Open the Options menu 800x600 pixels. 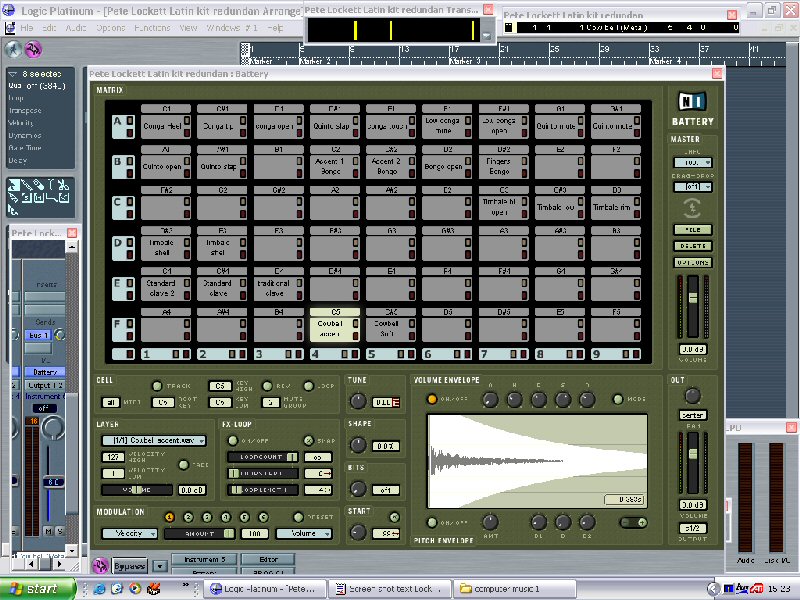click(110, 28)
